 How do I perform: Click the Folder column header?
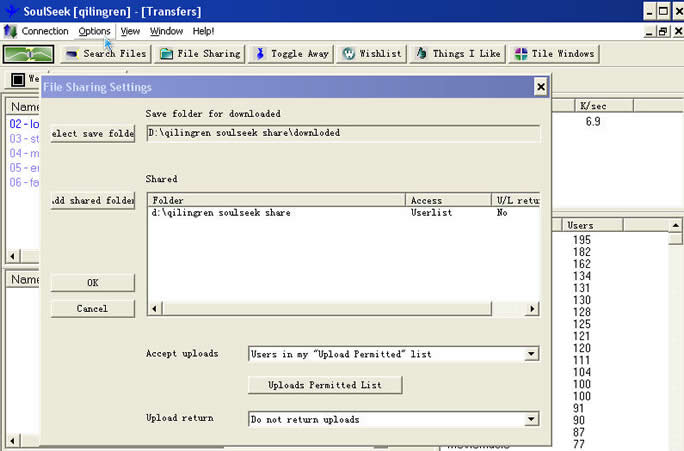tap(277, 200)
